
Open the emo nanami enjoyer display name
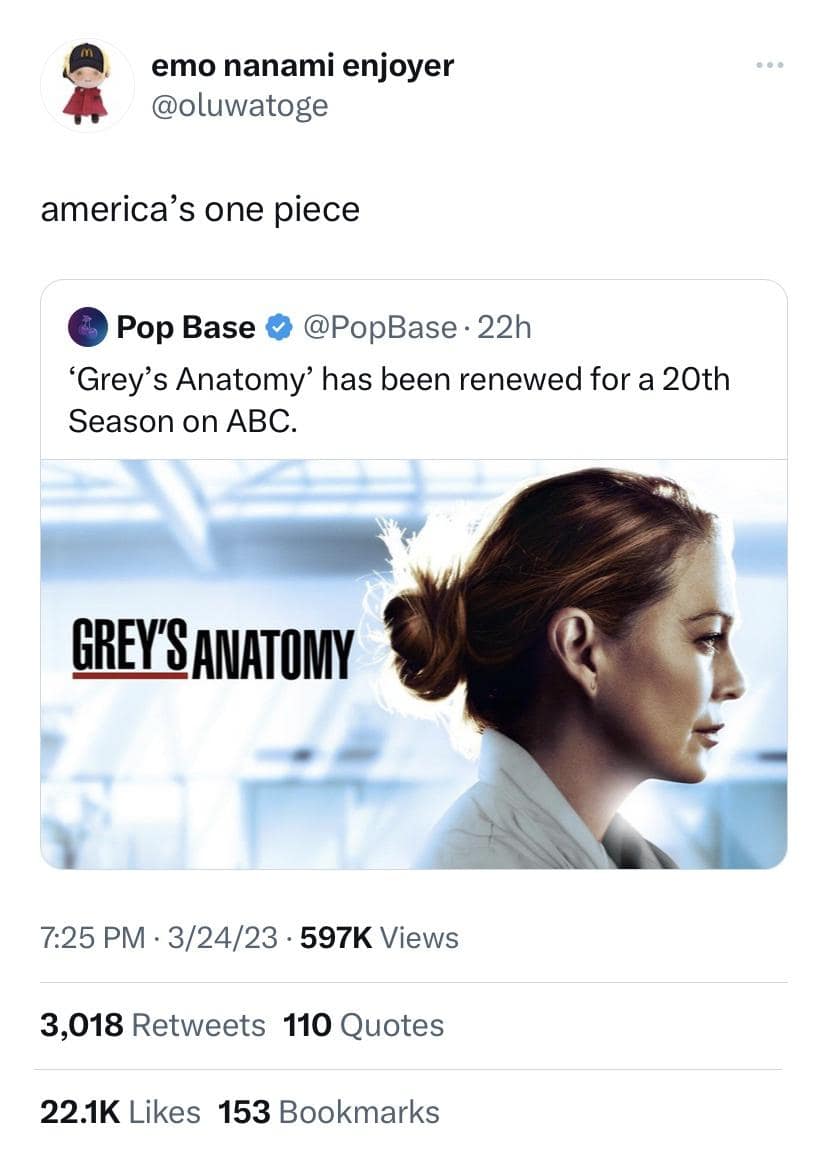point(302,66)
